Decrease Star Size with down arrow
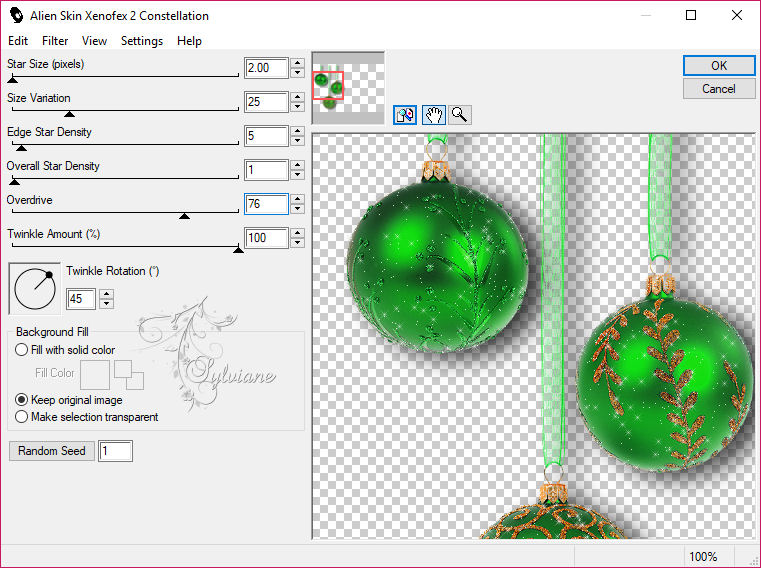The image size is (761, 568). (298, 73)
